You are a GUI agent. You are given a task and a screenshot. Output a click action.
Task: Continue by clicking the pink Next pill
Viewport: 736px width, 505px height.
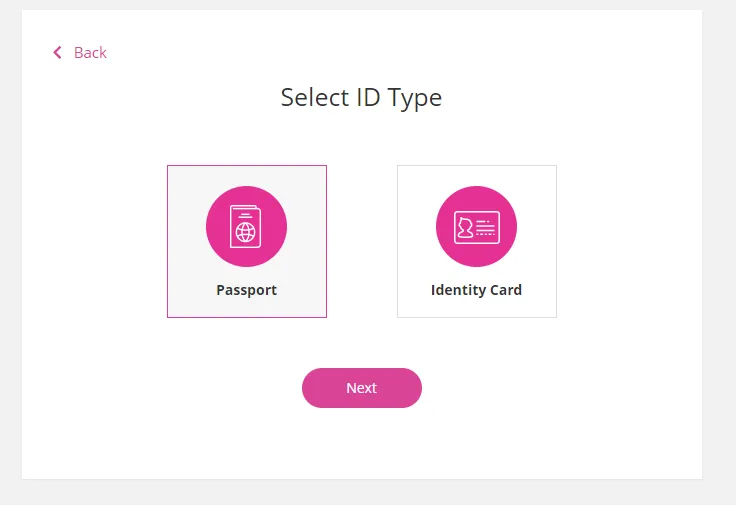coord(362,388)
